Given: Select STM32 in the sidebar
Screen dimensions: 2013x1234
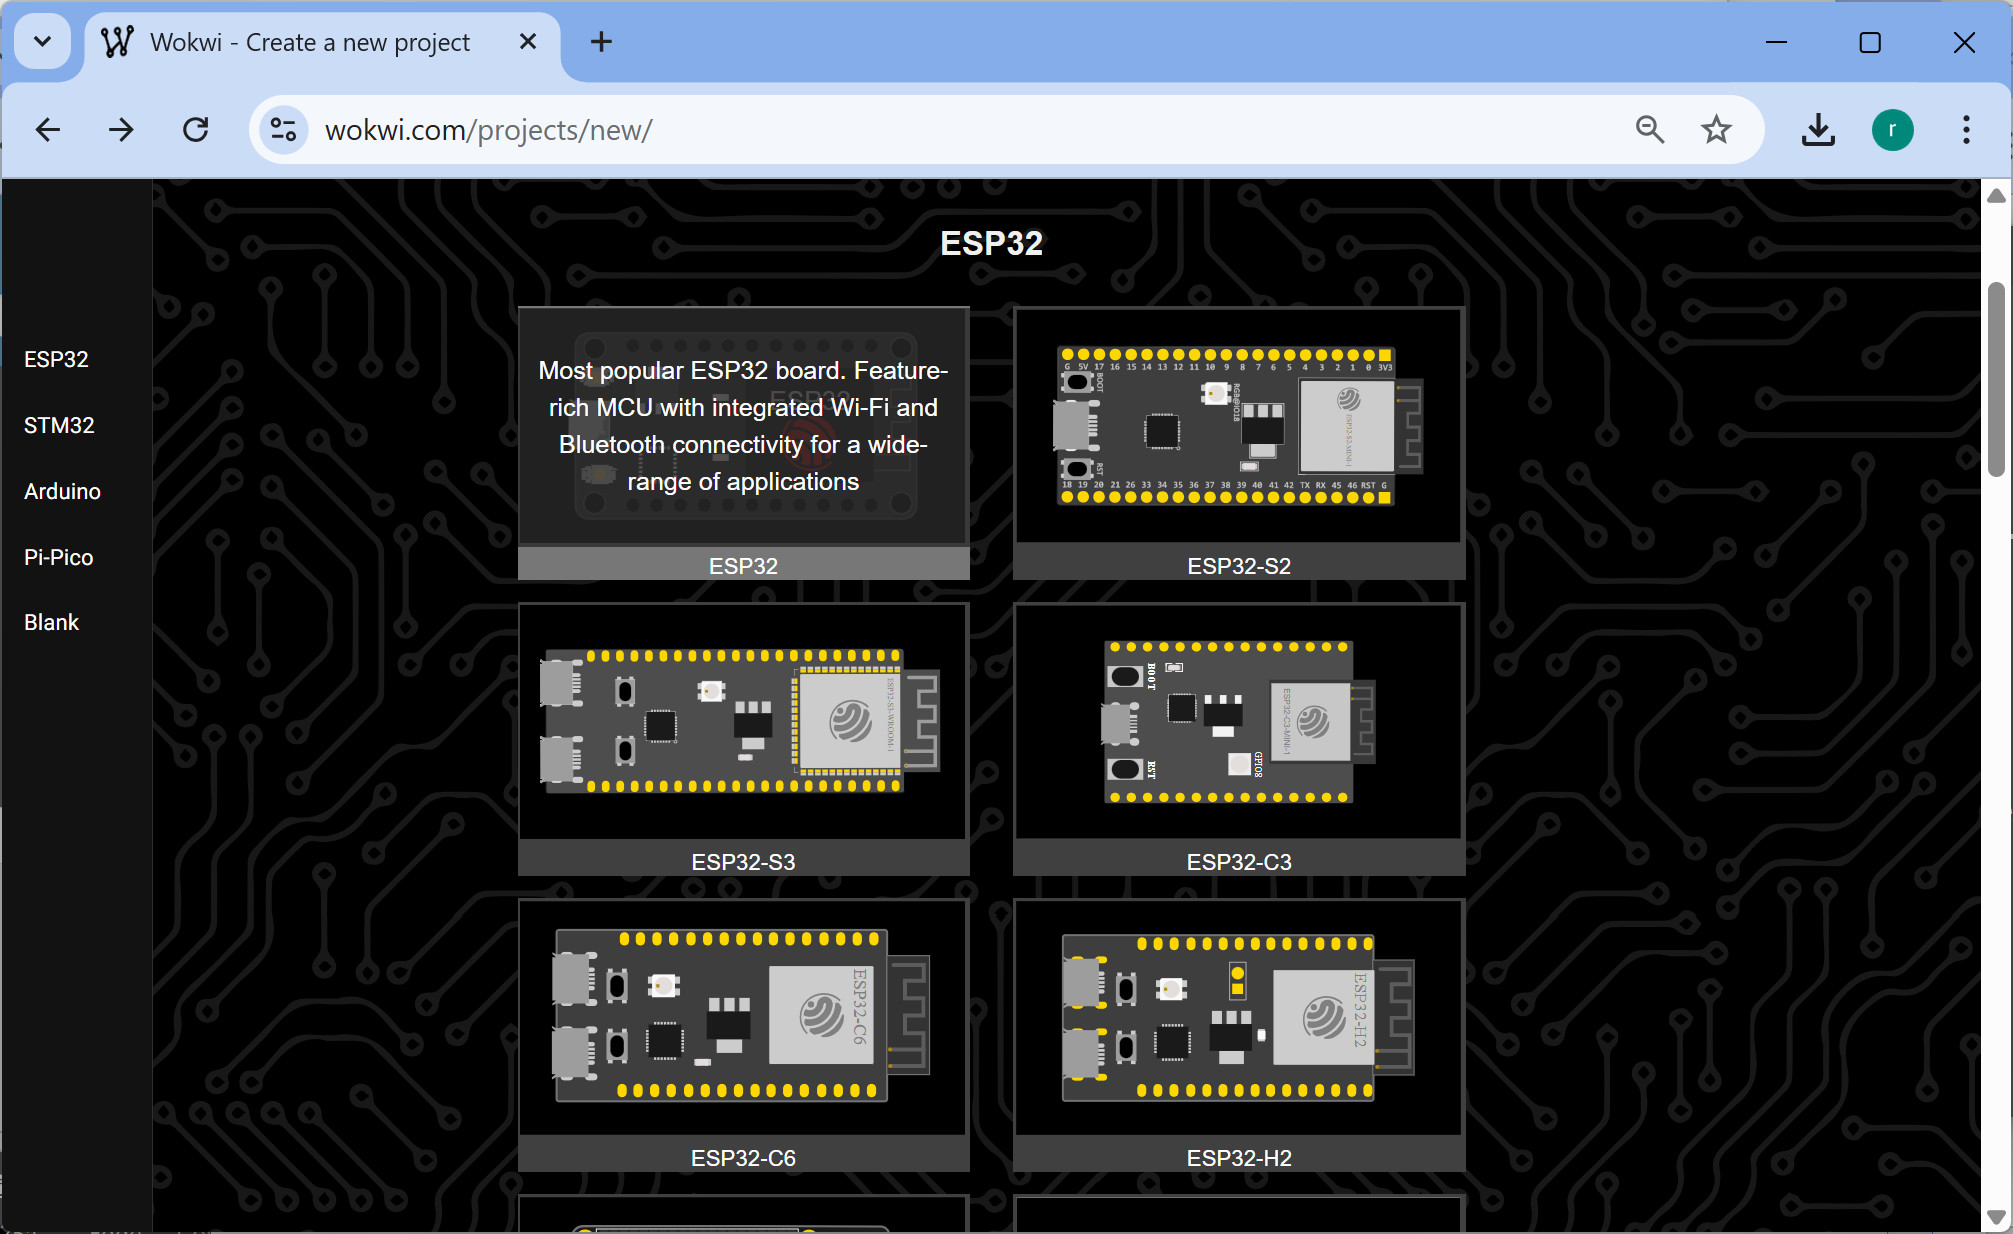Looking at the screenshot, I should (59, 425).
